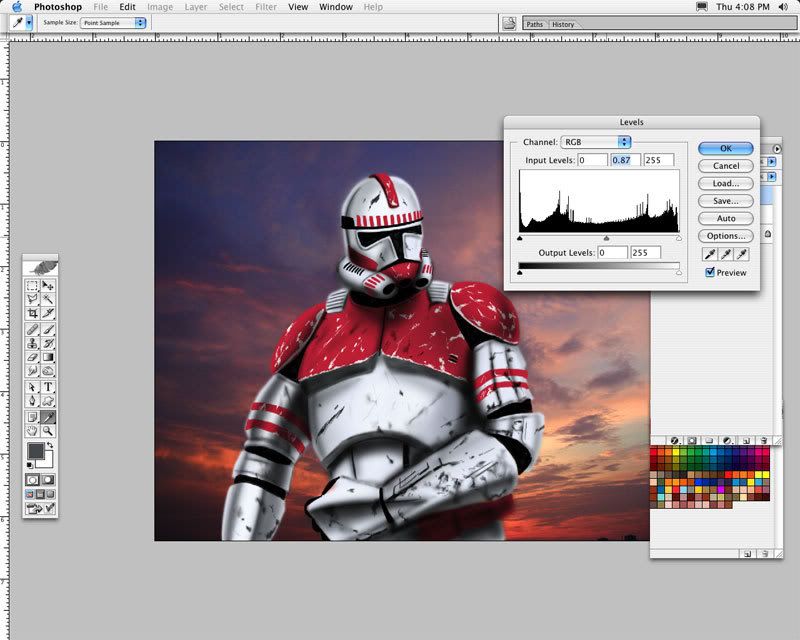Click the new adjustment layer icon
The height and width of the screenshot is (640, 800).
coord(728,440)
